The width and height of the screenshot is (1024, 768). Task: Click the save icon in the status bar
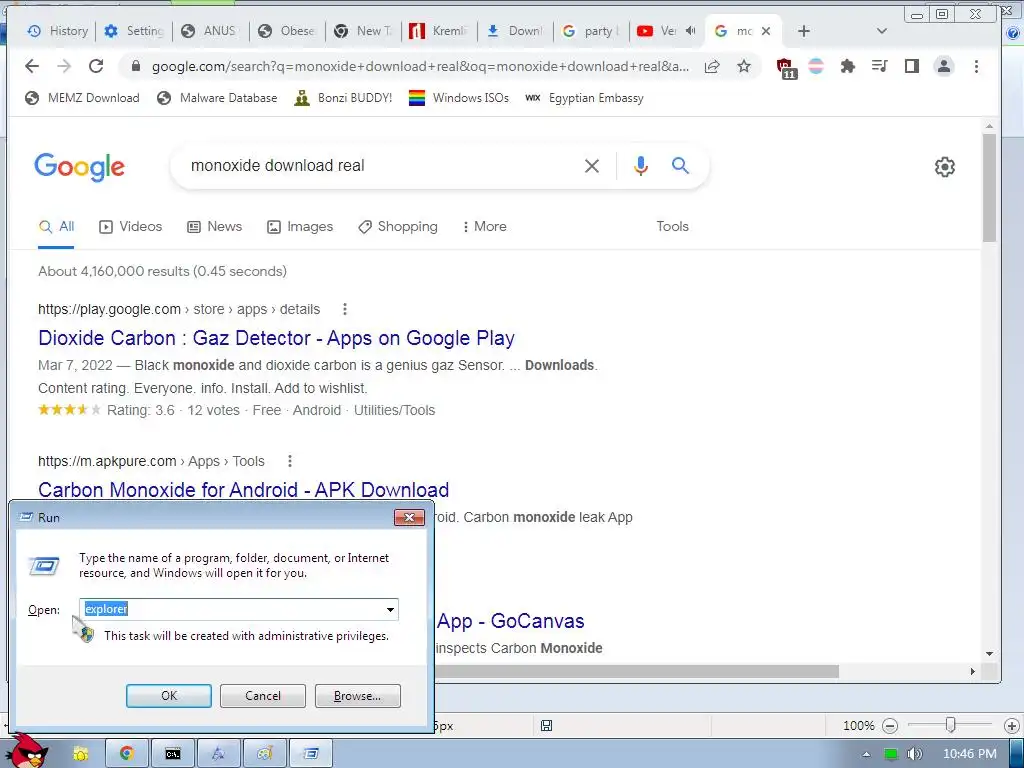(x=547, y=726)
